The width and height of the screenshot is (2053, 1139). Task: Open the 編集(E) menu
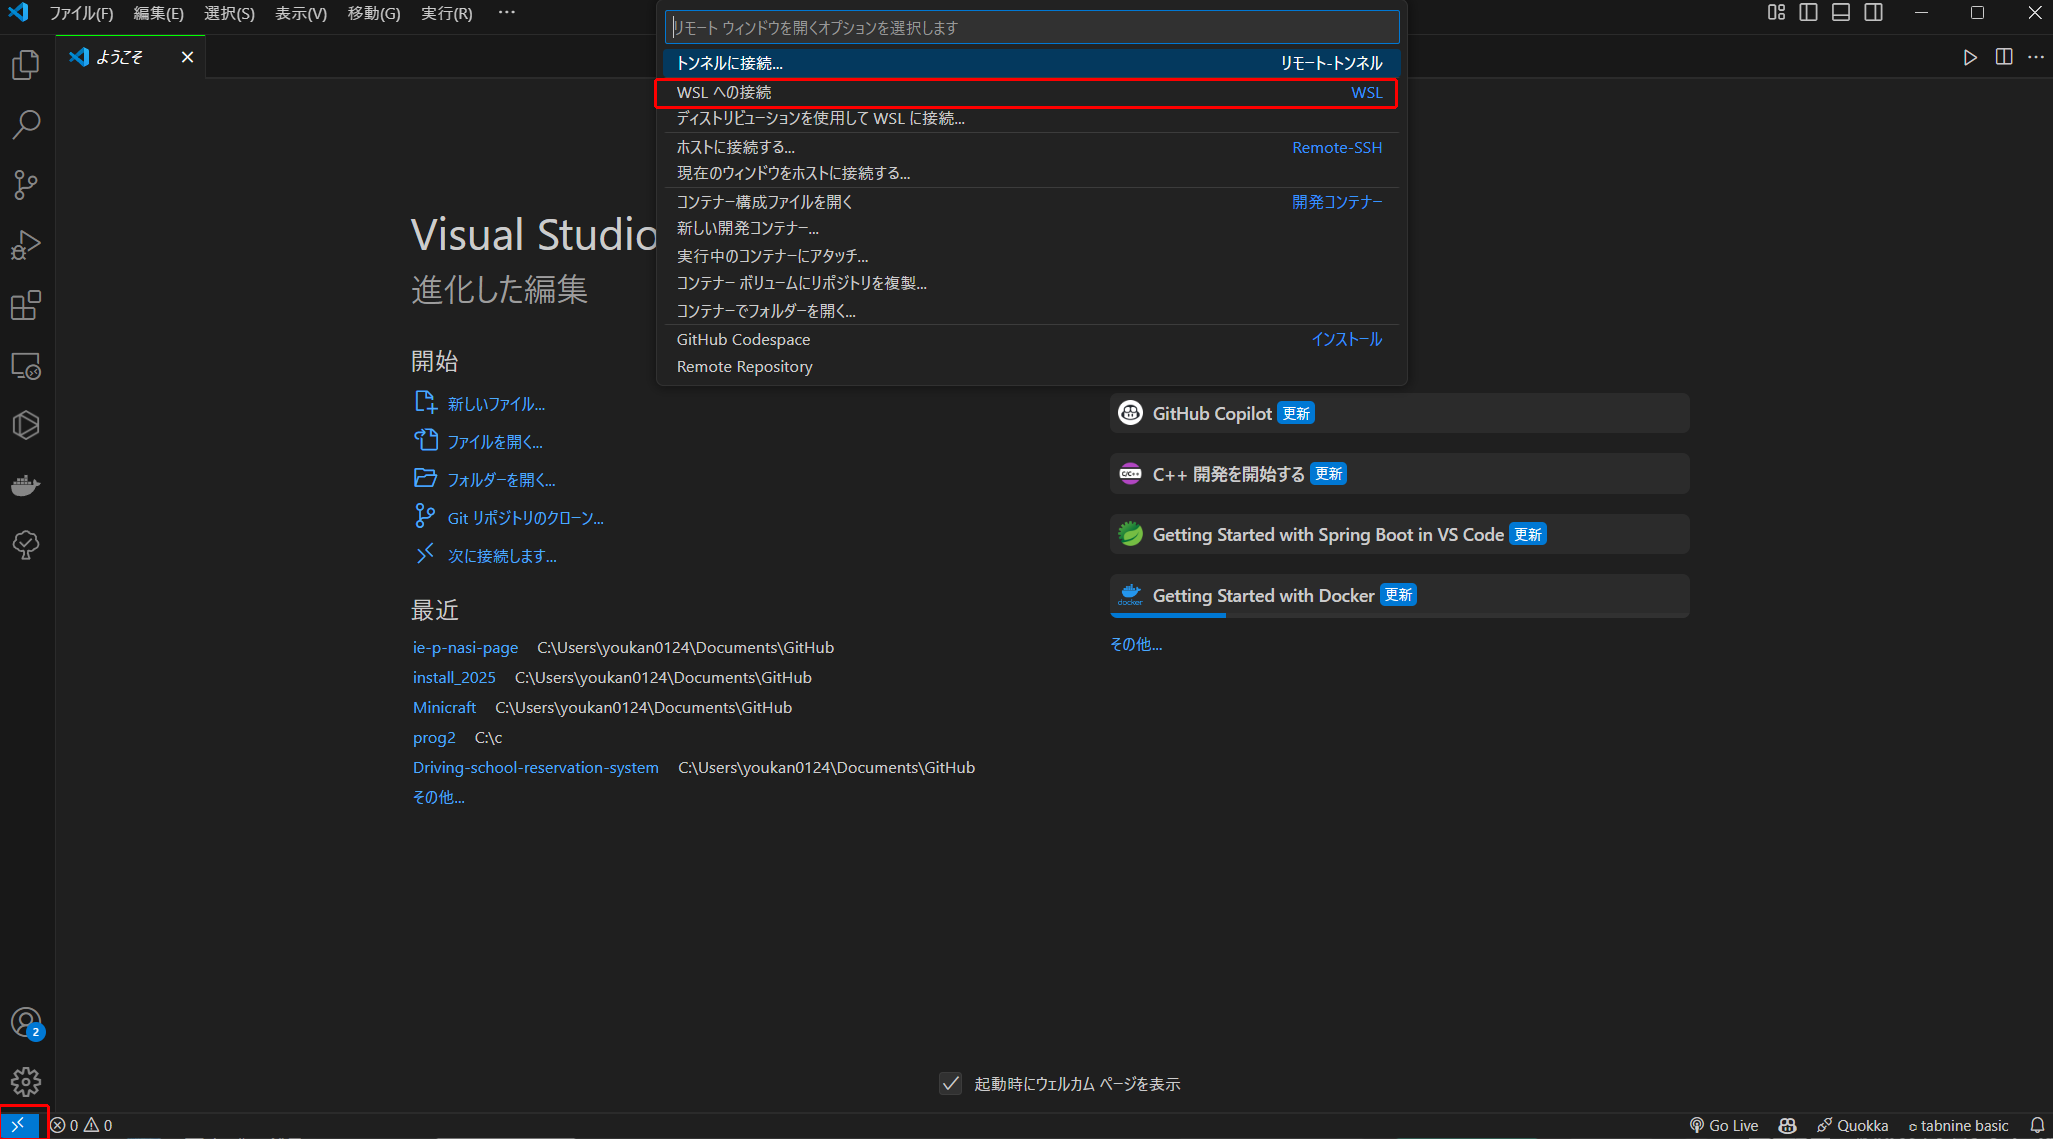pyautogui.click(x=158, y=13)
